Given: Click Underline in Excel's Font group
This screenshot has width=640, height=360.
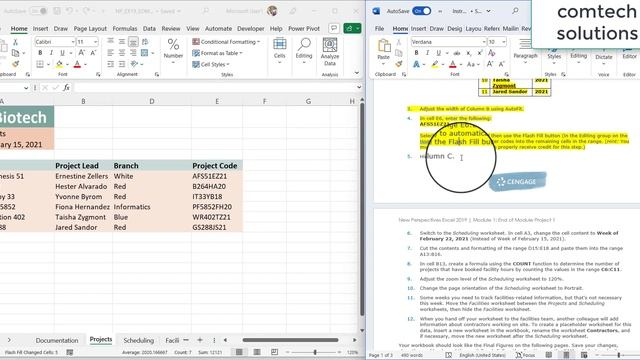Looking at the screenshot, I should click(x=62, y=53).
